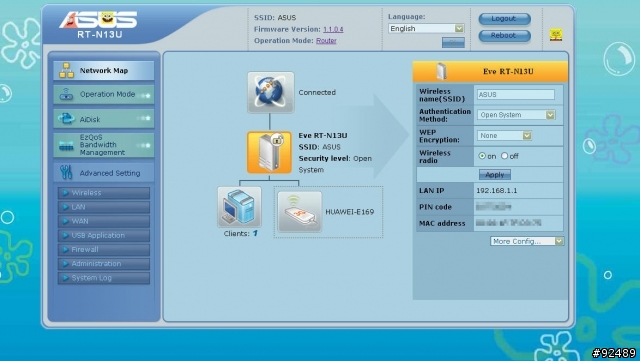Image resolution: width=640 pixels, height=361 pixels.
Task: Open the Clients computer icon
Action: (239, 207)
